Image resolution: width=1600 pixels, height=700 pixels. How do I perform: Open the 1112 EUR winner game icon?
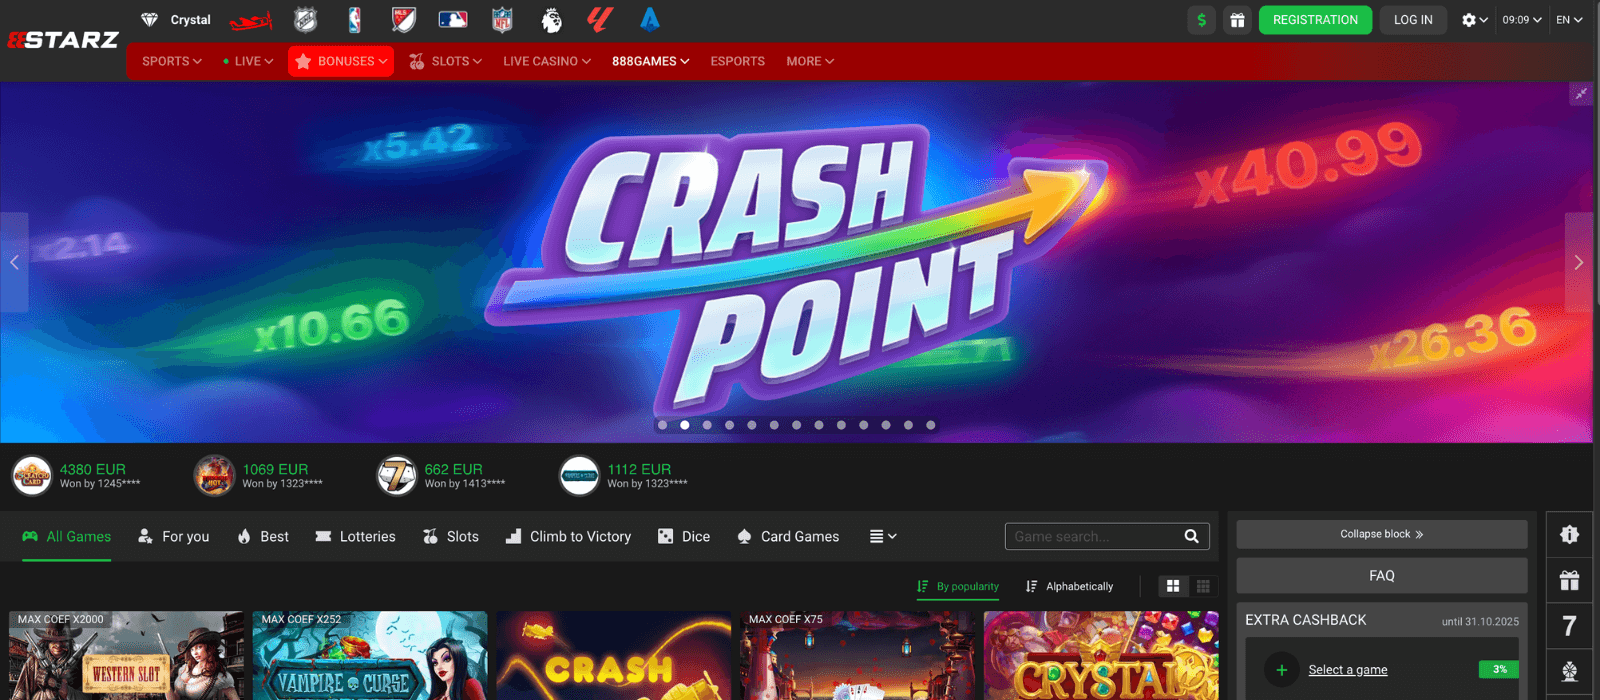579,476
